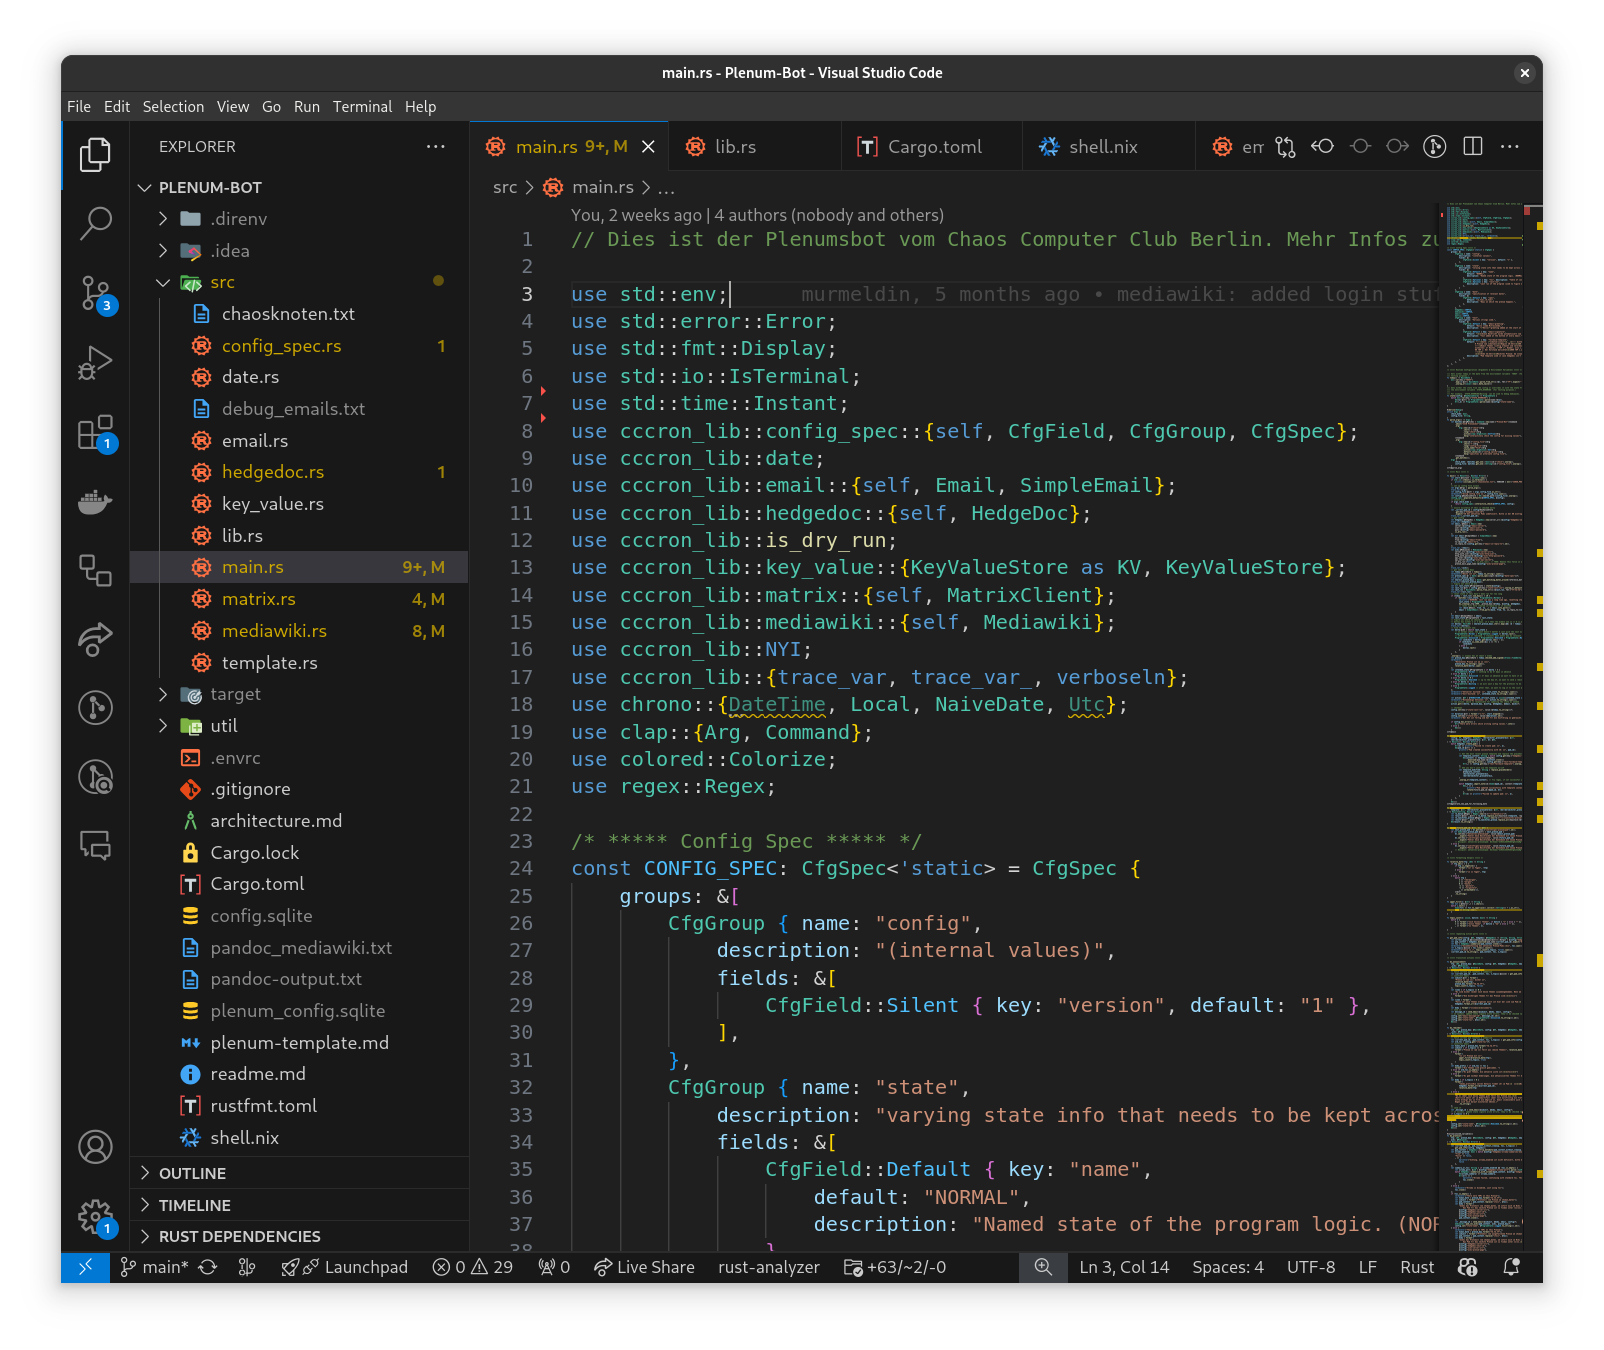Click the split editor right icon
Screen dimensions: 1604x1350
pos(1472,147)
